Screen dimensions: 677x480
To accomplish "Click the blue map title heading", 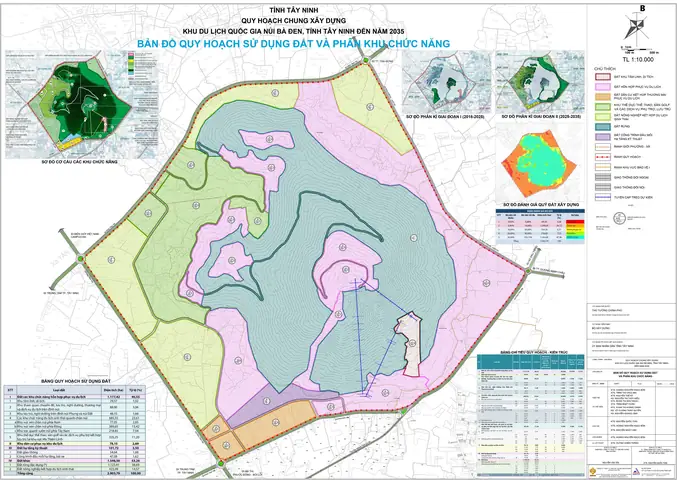I will 294,44.
